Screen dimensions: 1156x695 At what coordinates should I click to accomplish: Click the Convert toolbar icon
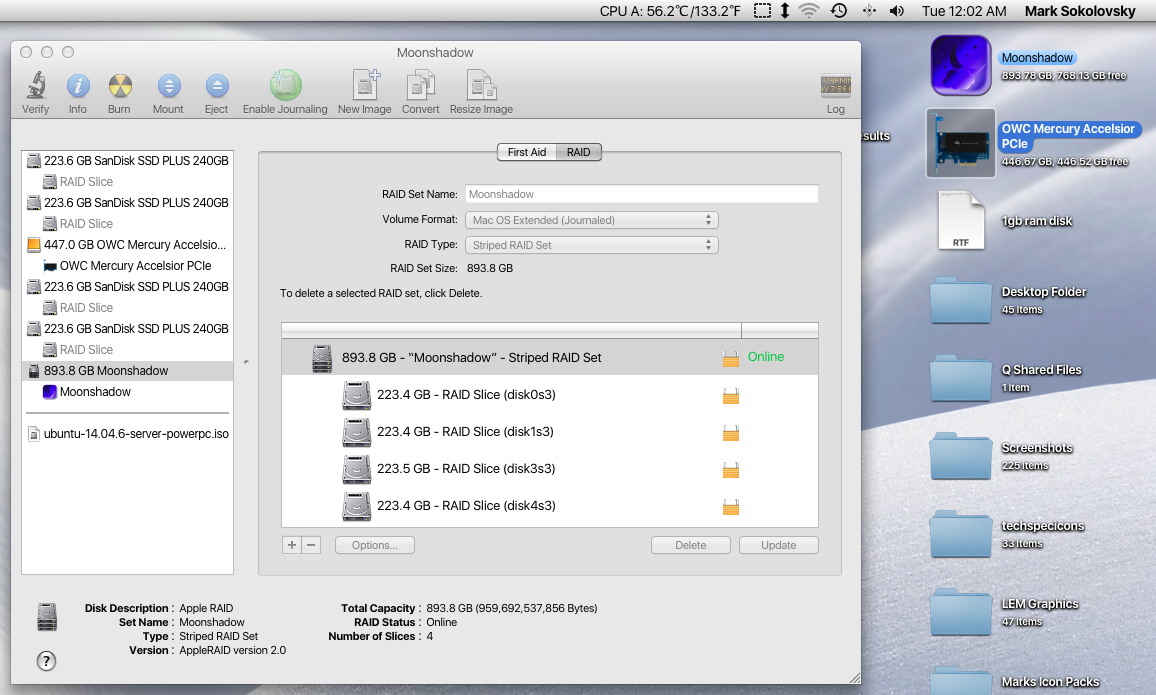(421, 86)
